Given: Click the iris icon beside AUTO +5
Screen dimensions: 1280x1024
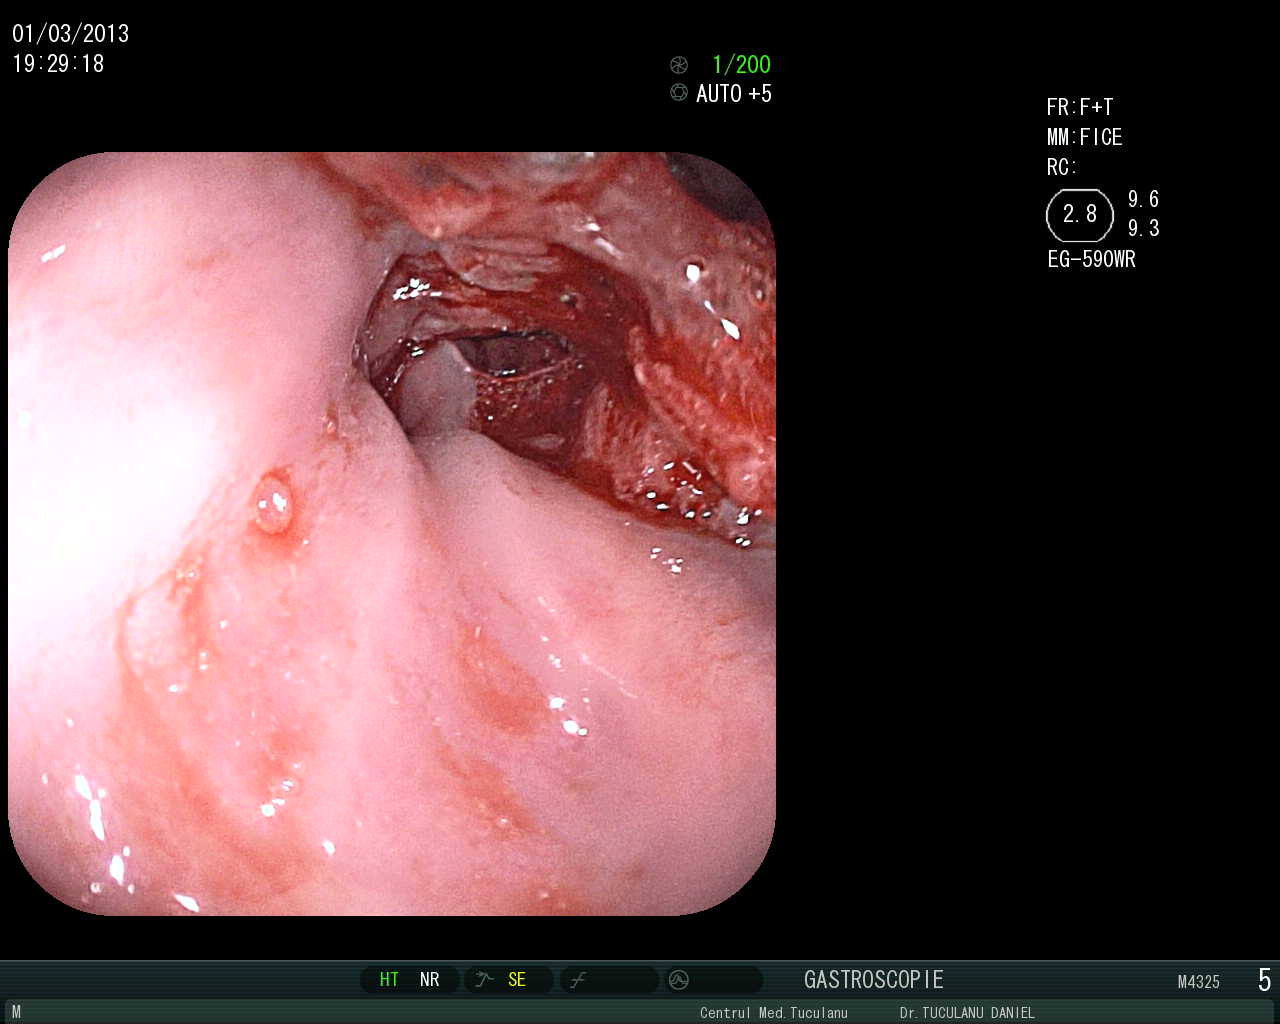Looking at the screenshot, I should pyautogui.click(x=679, y=93).
